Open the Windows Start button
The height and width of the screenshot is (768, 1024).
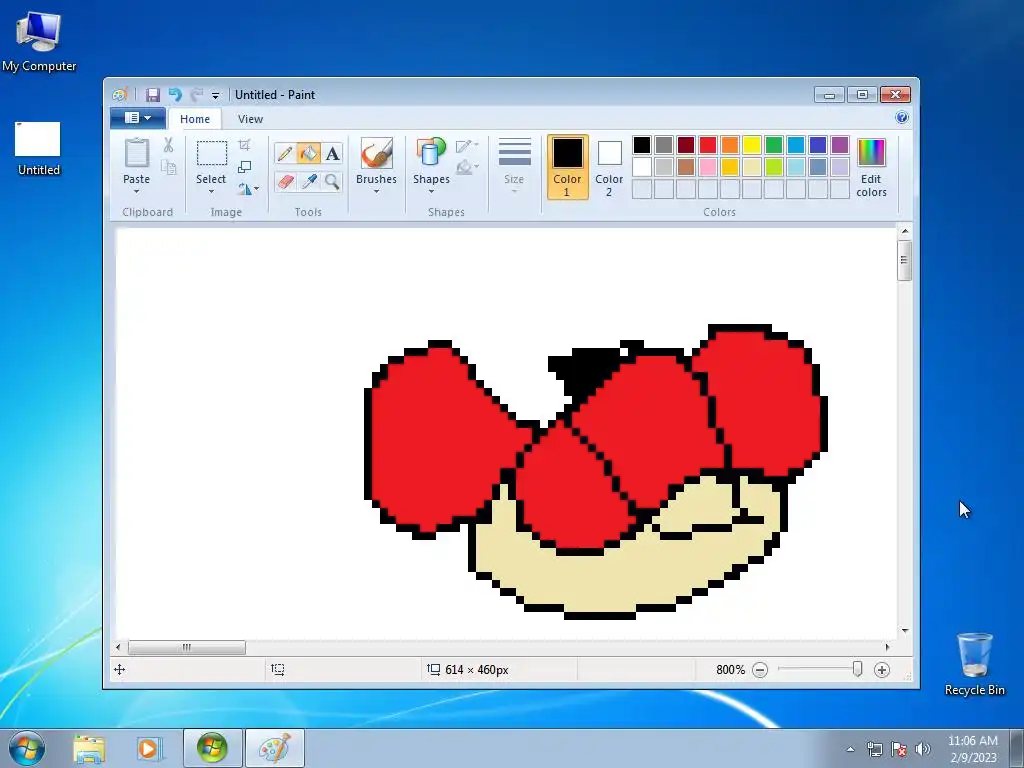pos(26,748)
